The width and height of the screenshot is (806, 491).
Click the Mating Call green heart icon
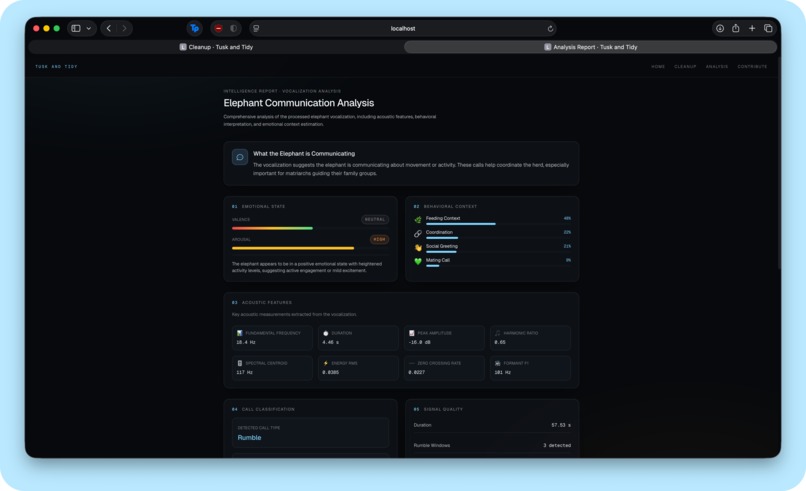click(418, 261)
